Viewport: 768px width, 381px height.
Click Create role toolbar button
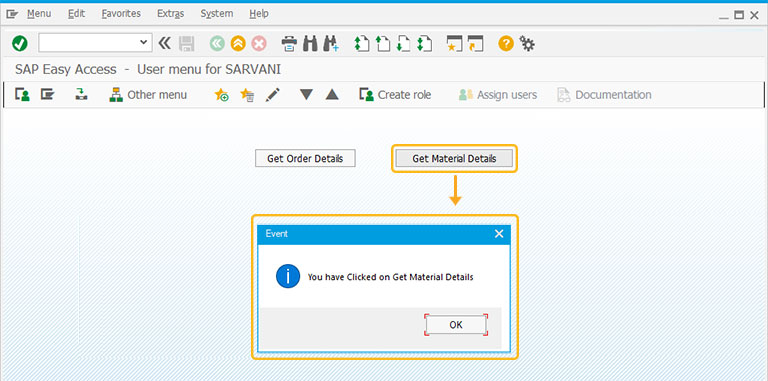[395, 95]
